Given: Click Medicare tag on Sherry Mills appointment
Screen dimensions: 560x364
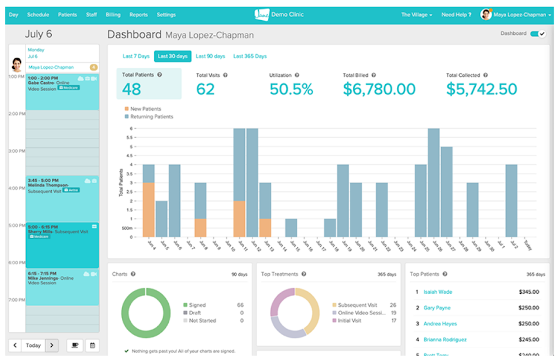Looking at the screenshot, I should pyautogui.click(x=39, y=236).
